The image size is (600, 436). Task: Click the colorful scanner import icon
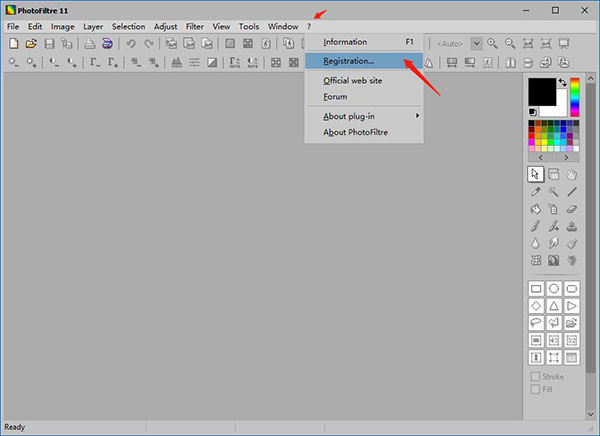pyautogui.click(x=108, y=43)
